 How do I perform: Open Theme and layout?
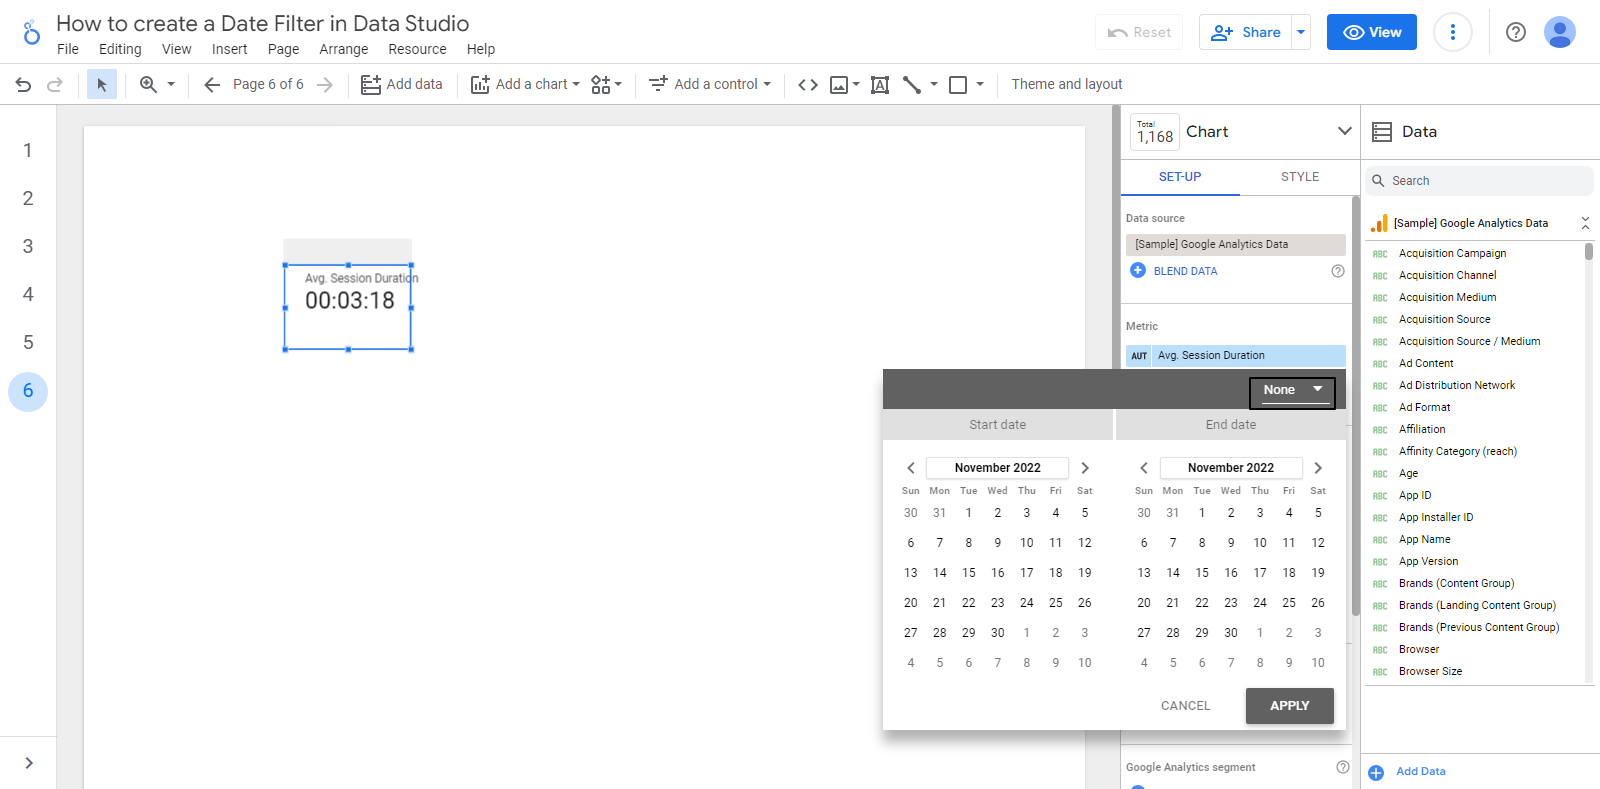1067,85
